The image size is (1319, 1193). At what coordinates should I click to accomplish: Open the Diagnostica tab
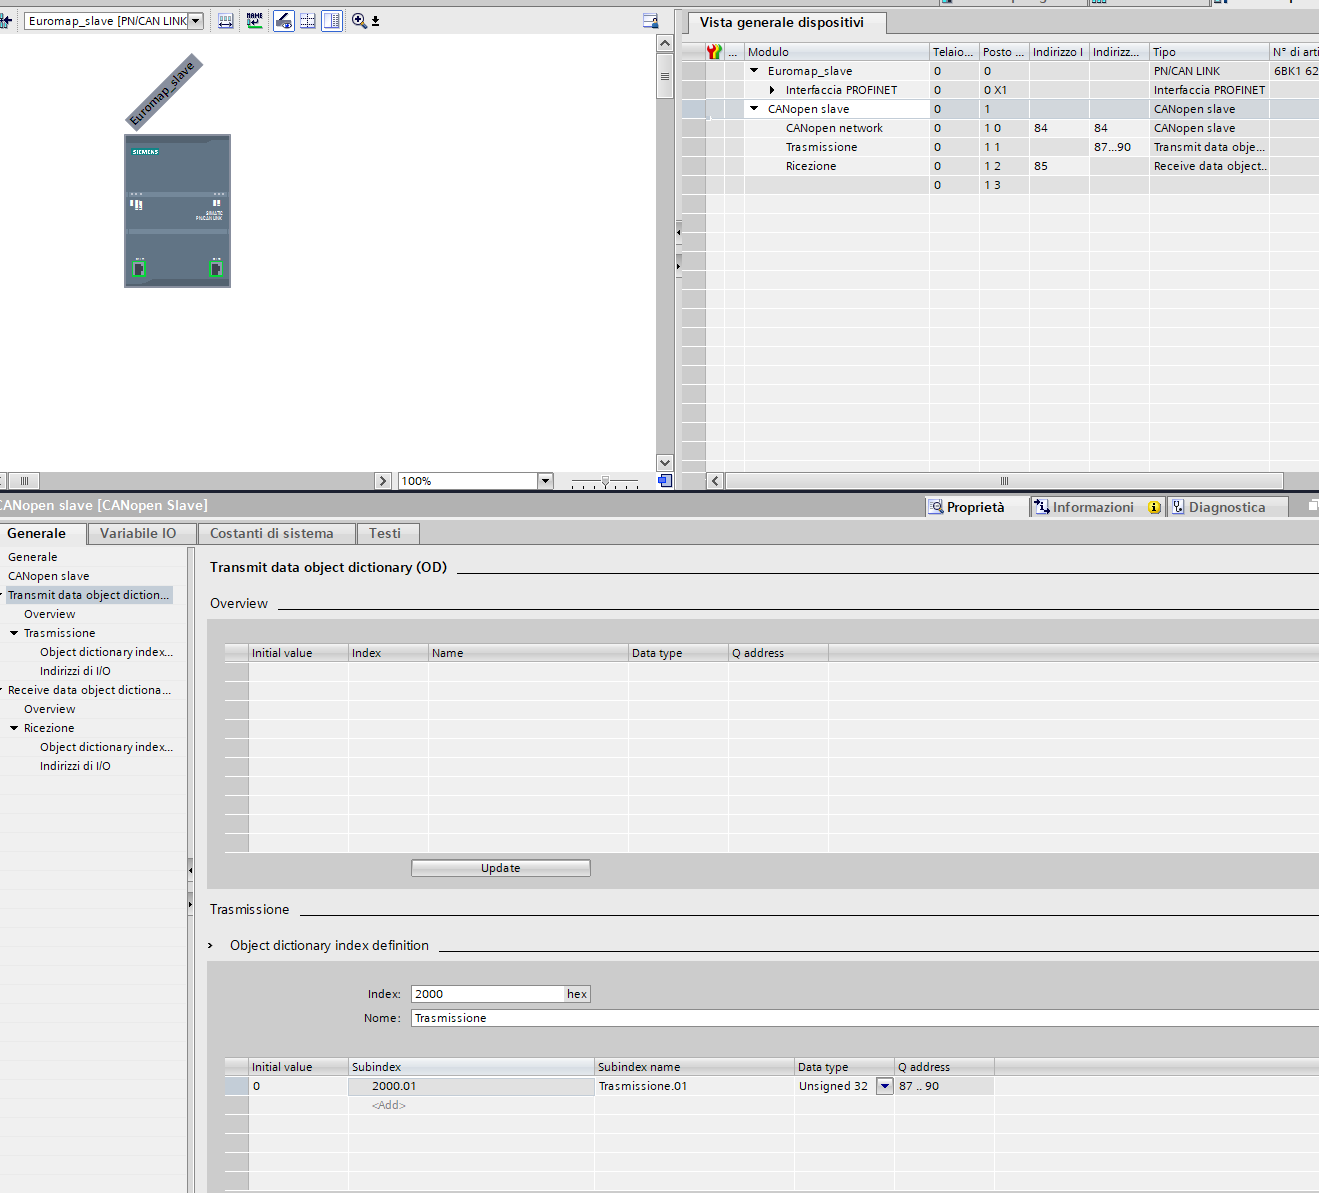(1226, 507)
